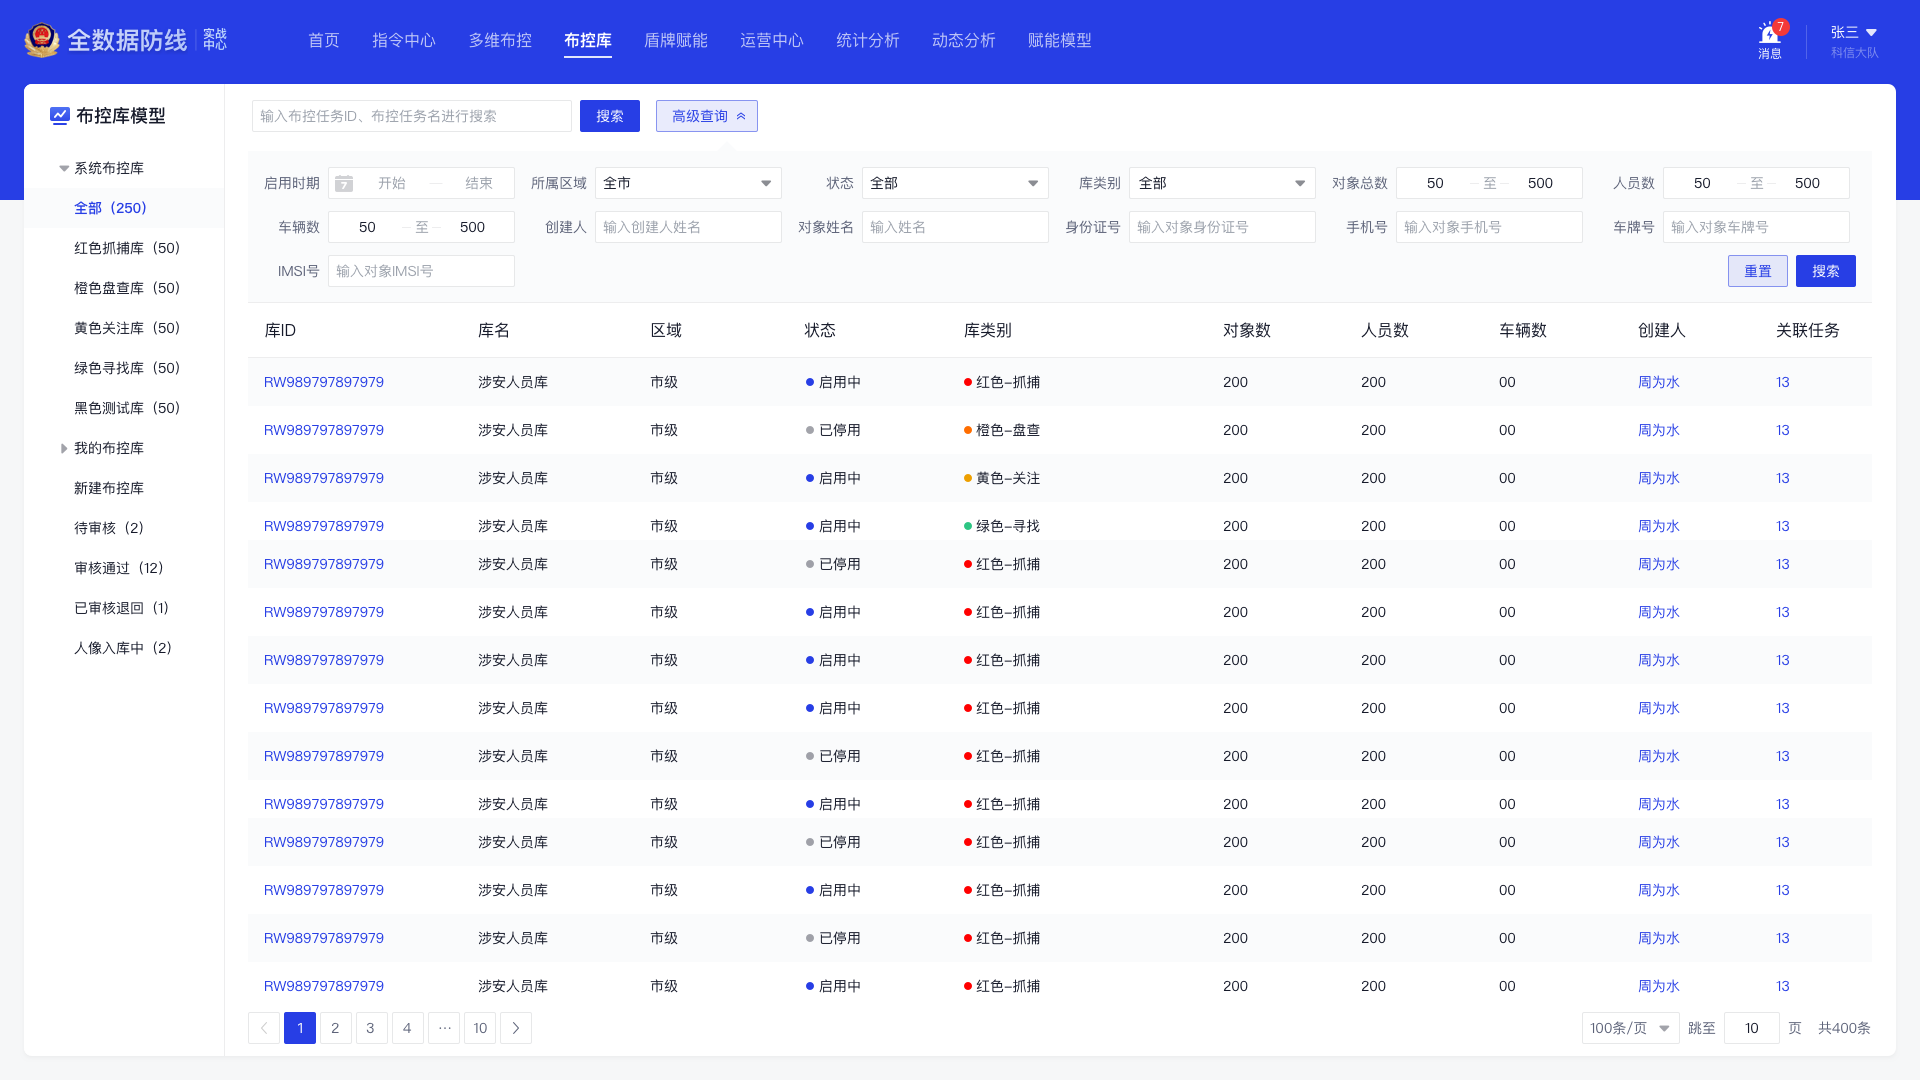The width and height of the screenshot is (1920, 1080).
Task: Open the 库类别 dropdown
Action: pos(1222,183)
